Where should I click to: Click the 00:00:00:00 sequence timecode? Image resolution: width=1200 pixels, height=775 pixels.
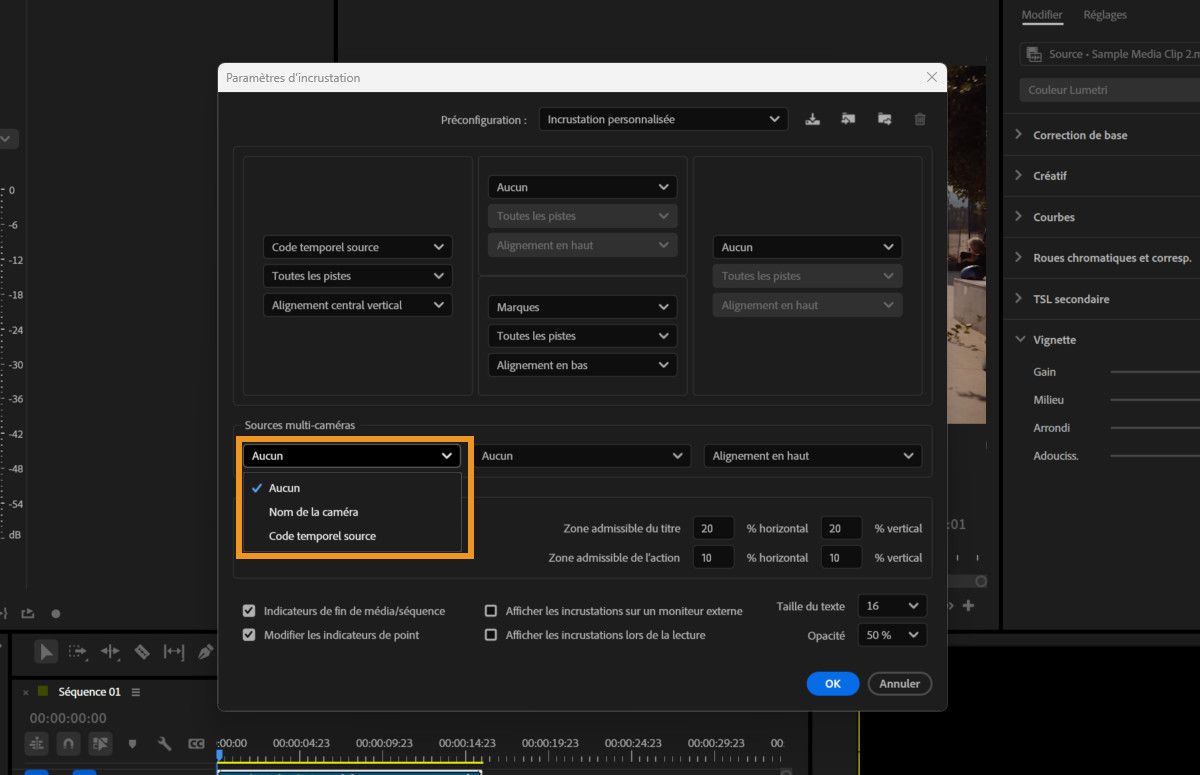coord(68,718)
